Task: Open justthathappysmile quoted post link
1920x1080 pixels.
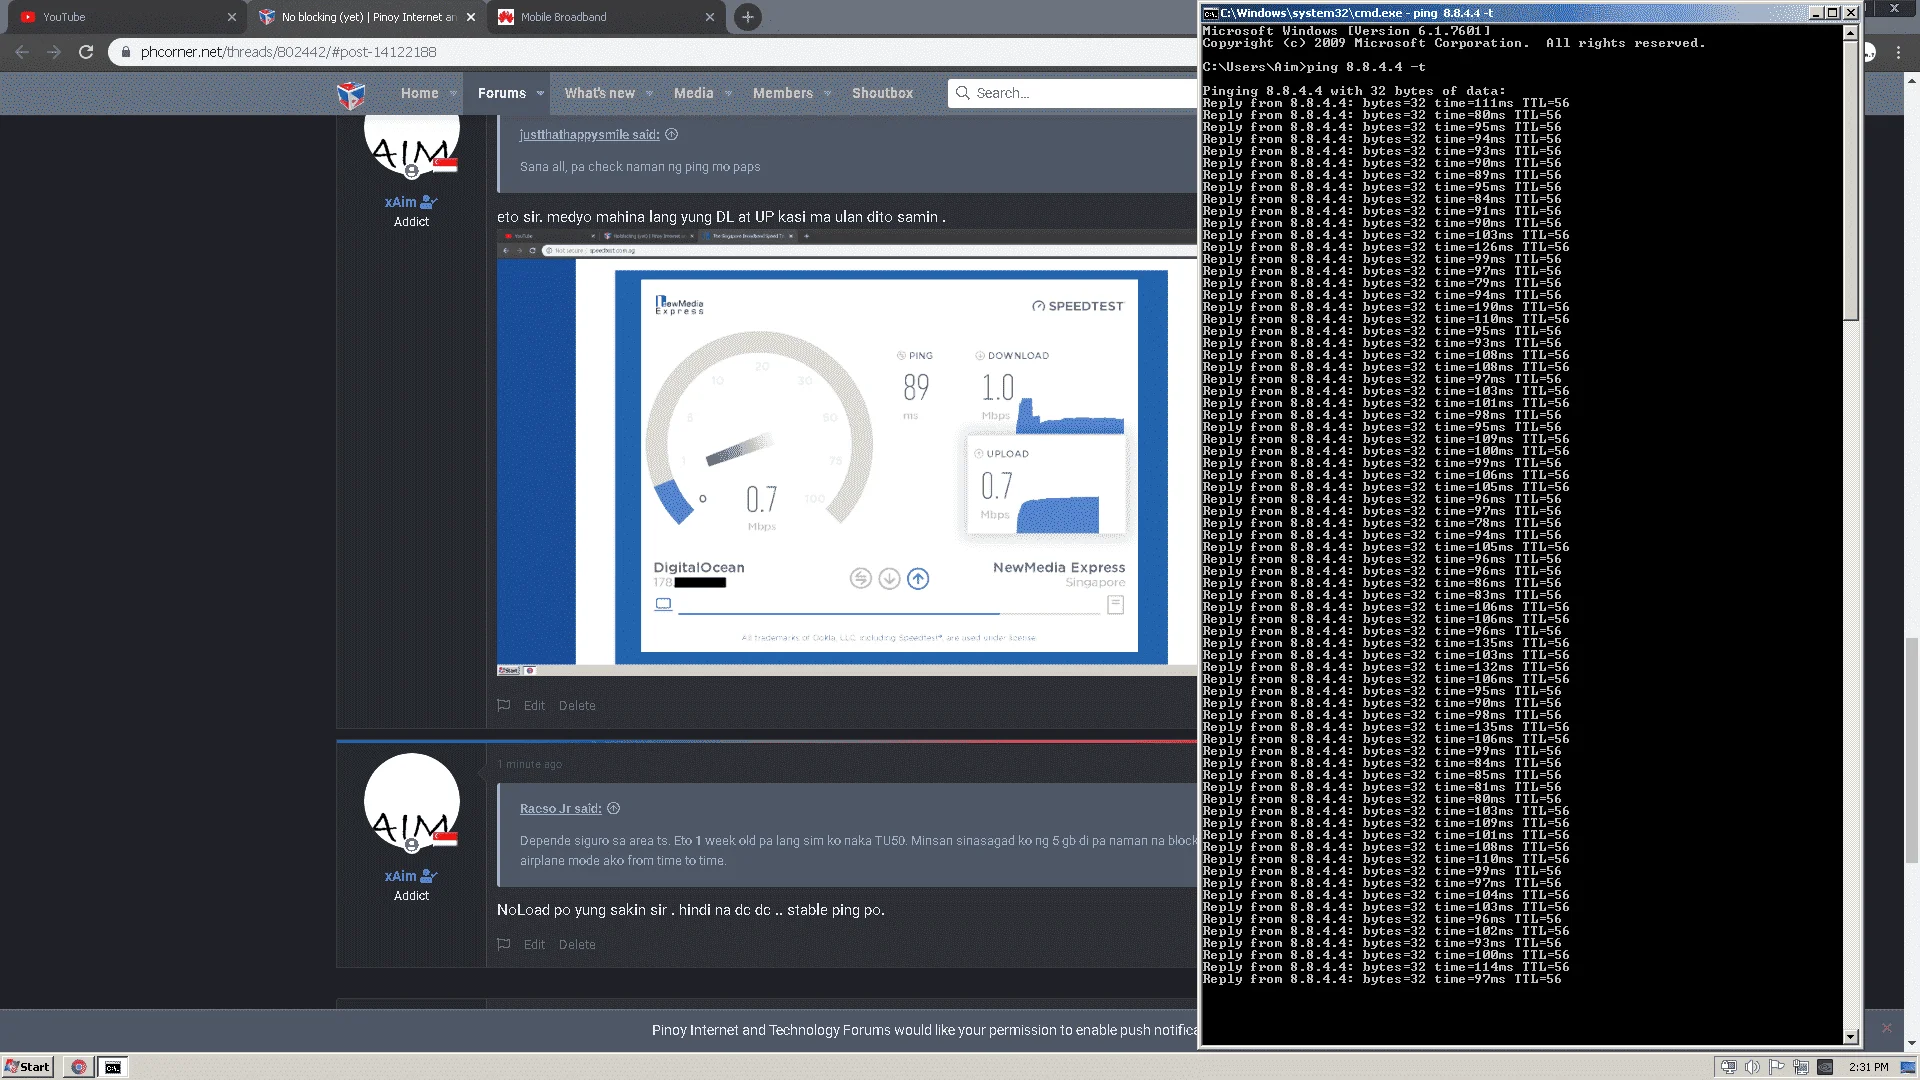Action: point(589,135)
